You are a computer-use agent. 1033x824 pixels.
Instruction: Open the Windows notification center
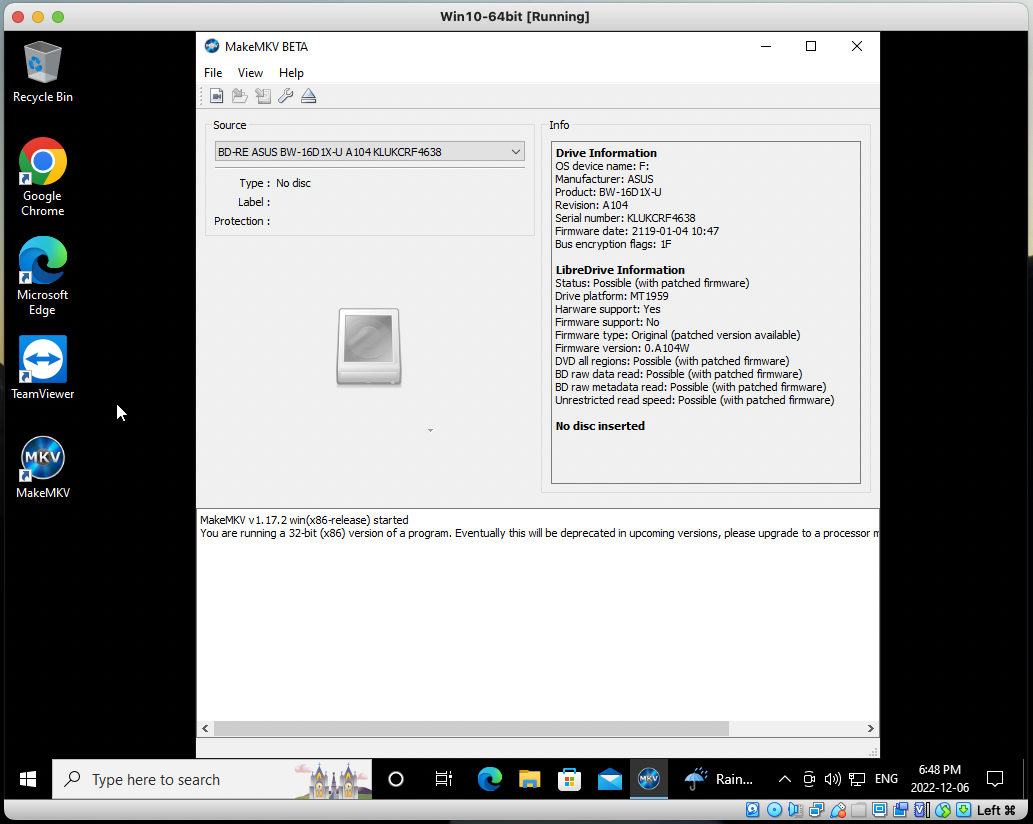[995, 779]
